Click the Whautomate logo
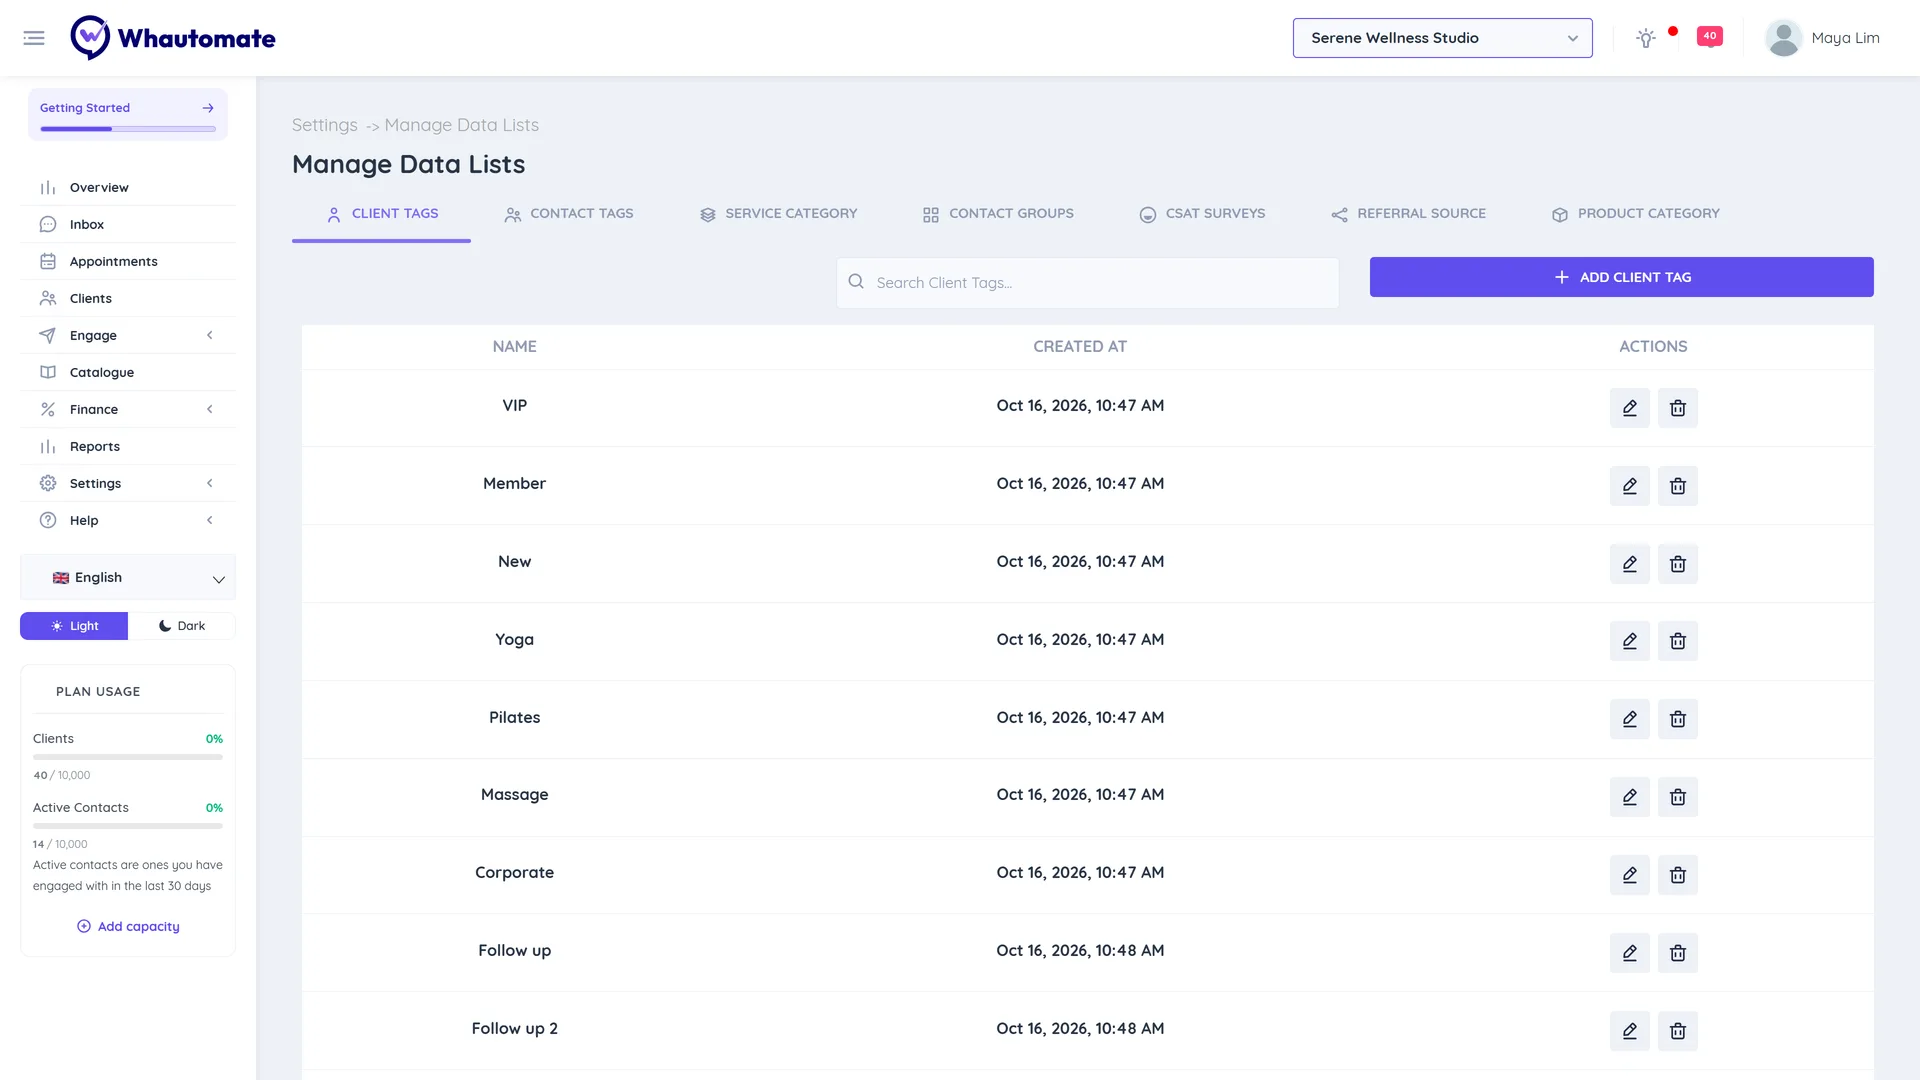Viewport: 1920px width, 1080px height. 173,38
